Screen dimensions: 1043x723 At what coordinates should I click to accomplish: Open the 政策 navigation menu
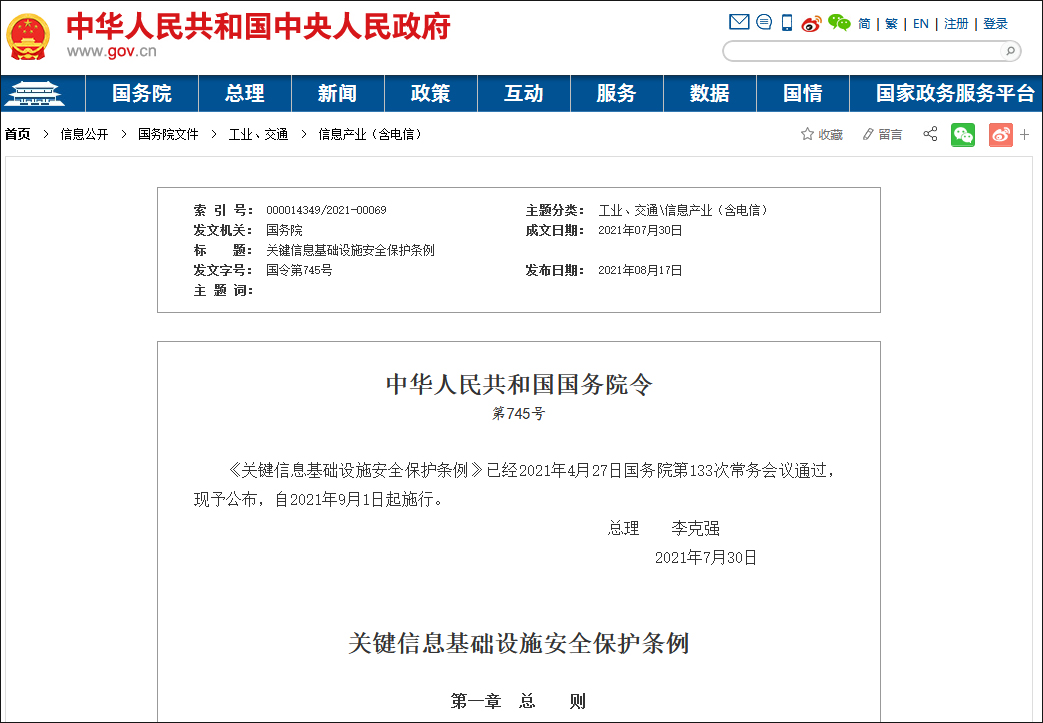[431, 93]
